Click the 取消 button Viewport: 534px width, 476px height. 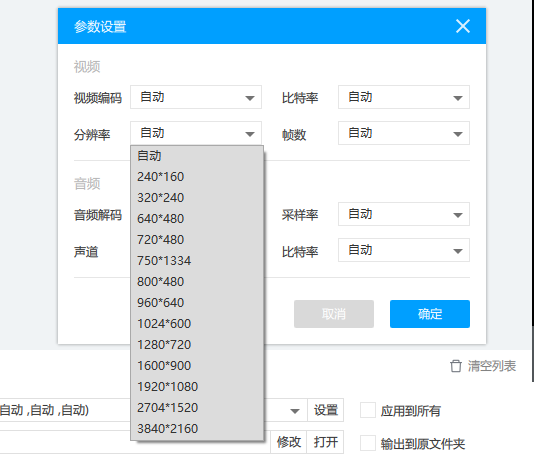pos(334,314)
